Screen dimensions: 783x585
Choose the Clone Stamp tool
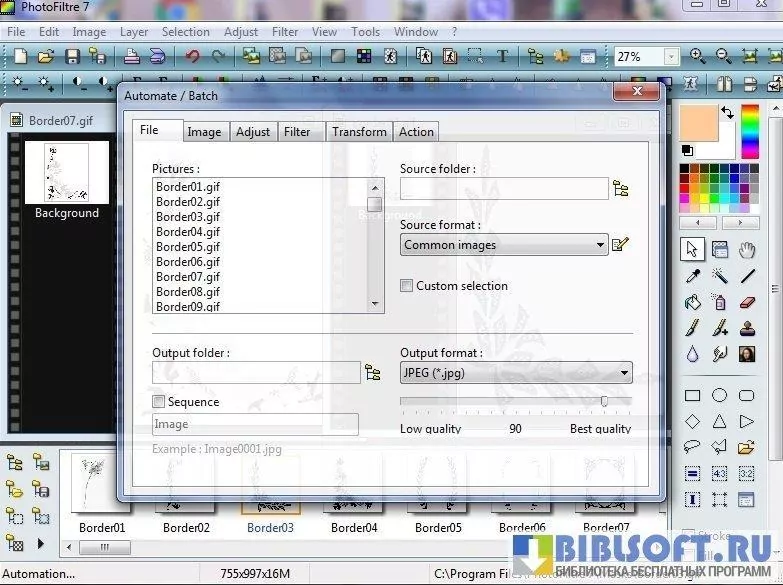pyautogui.click(x=747, y=328)
